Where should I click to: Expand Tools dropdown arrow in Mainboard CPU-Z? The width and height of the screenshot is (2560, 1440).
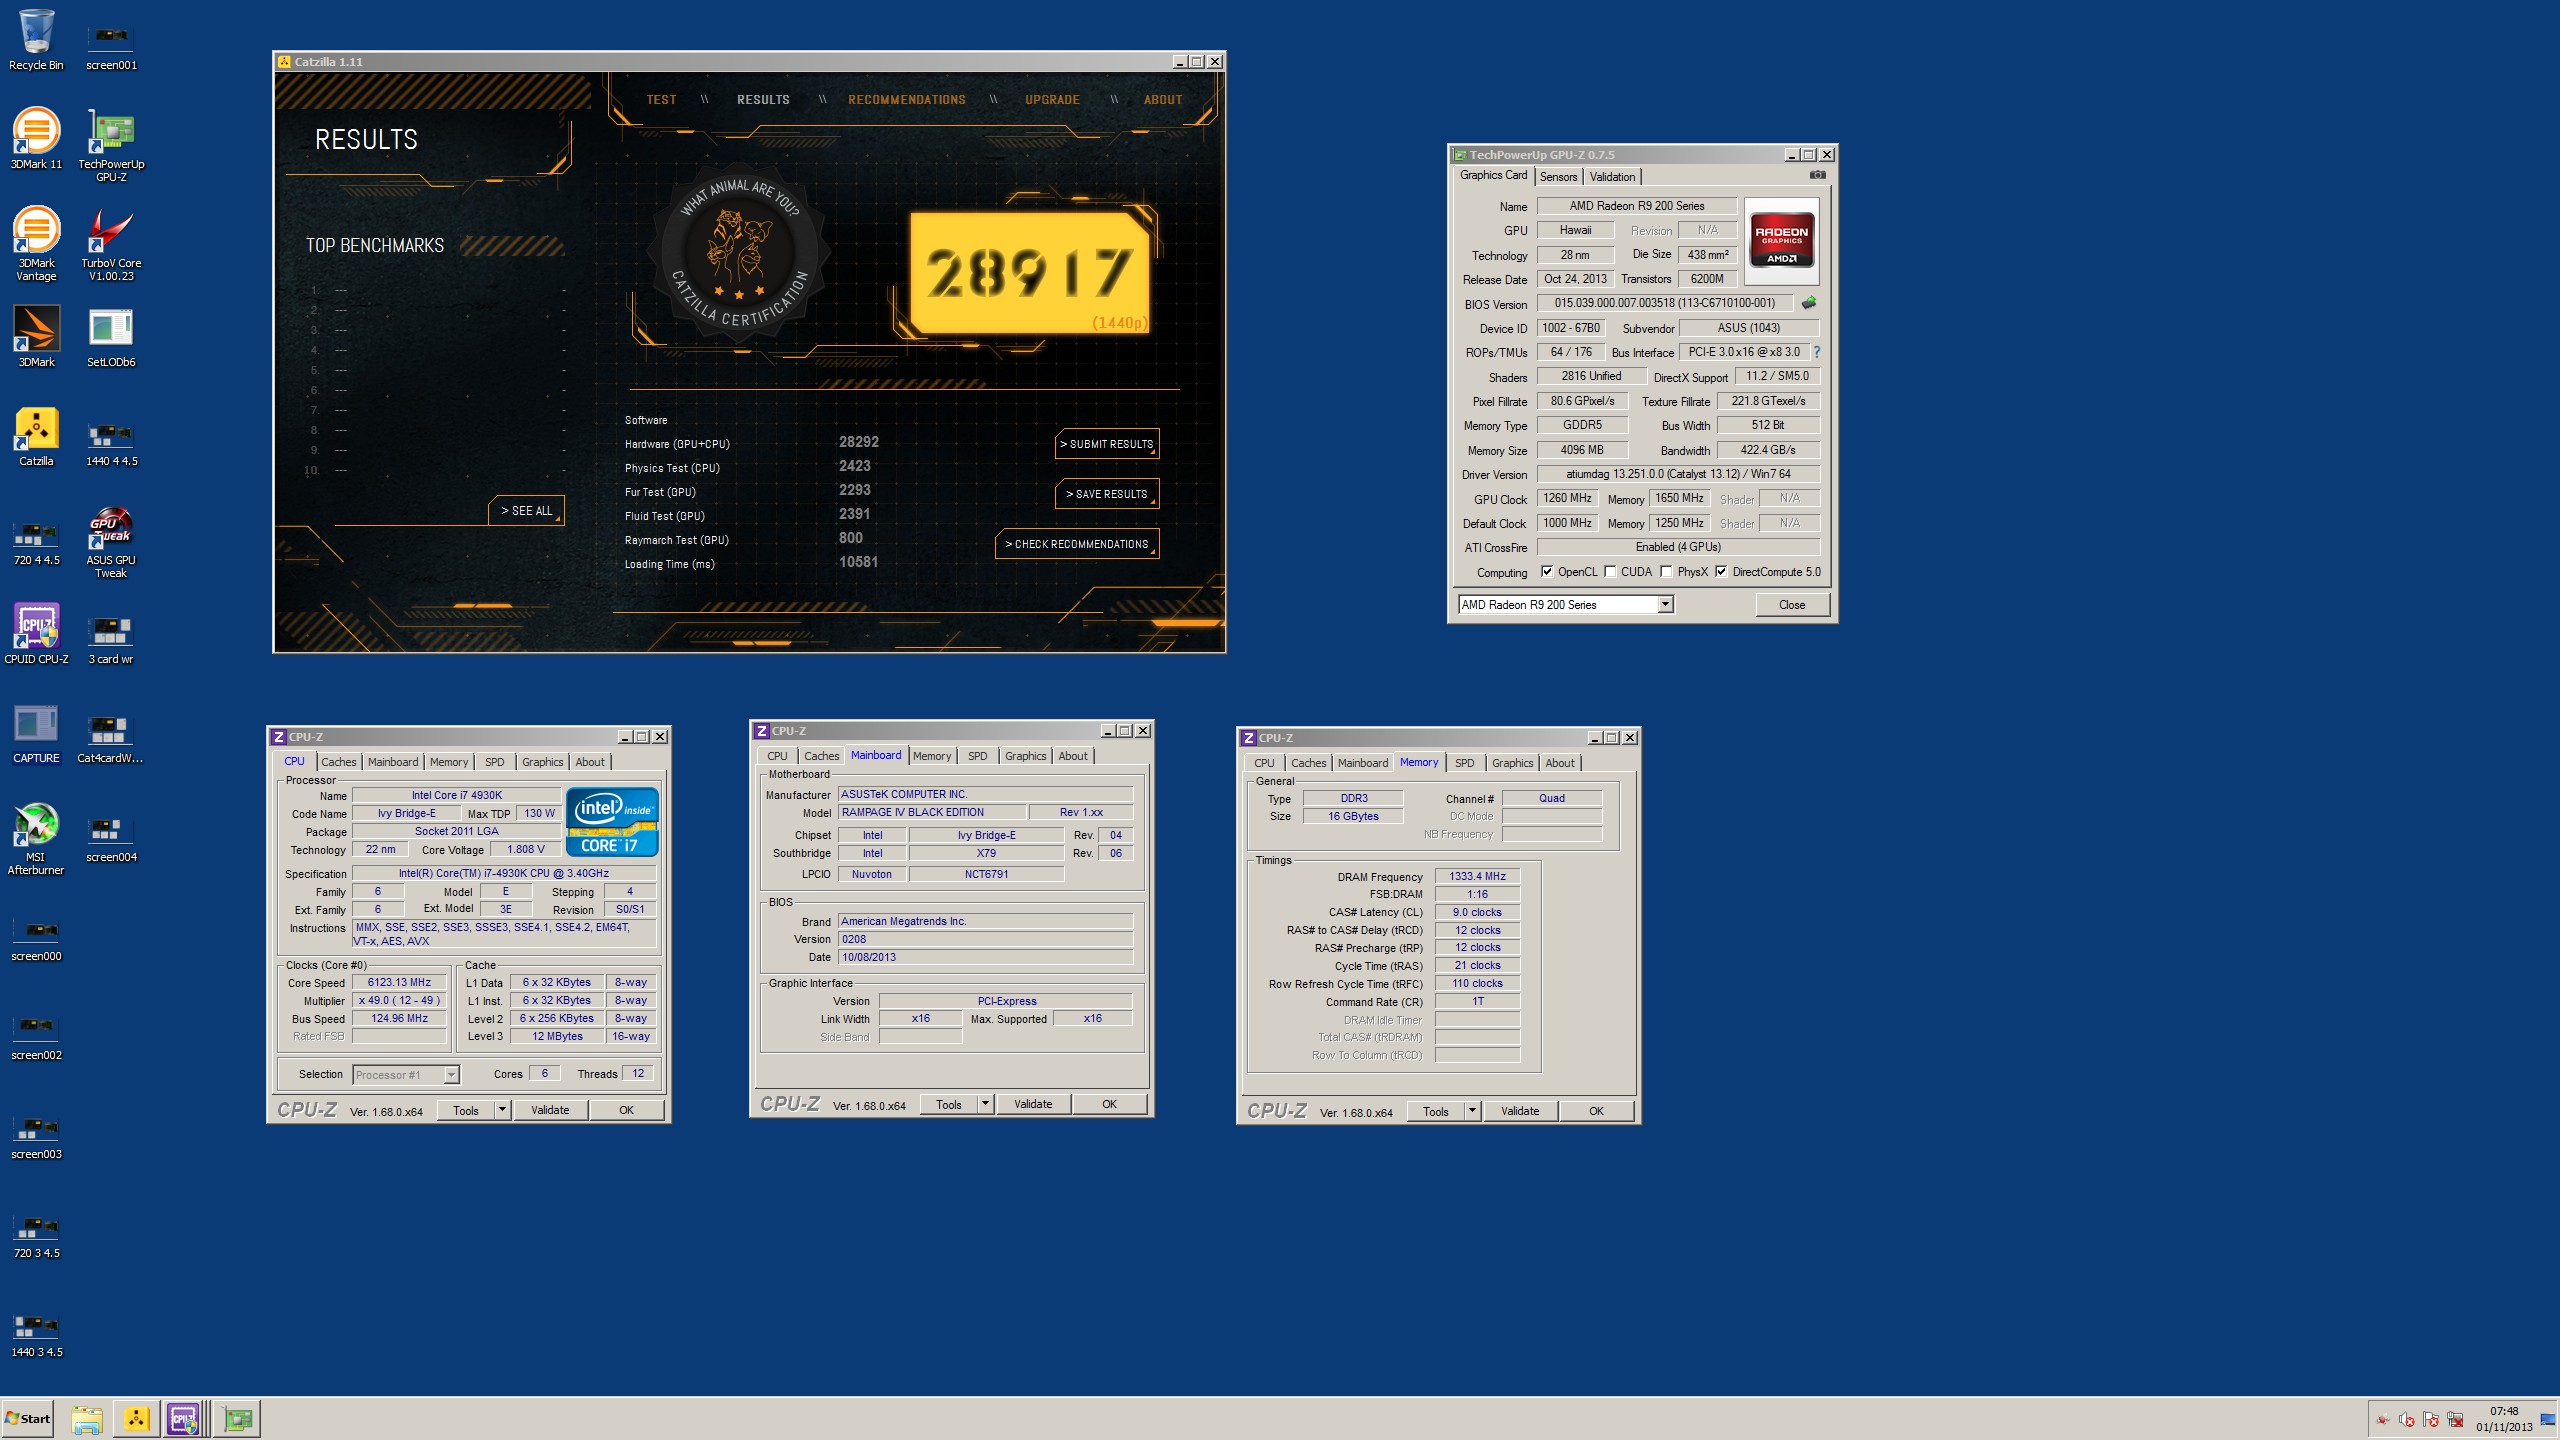coord(985,1104)
